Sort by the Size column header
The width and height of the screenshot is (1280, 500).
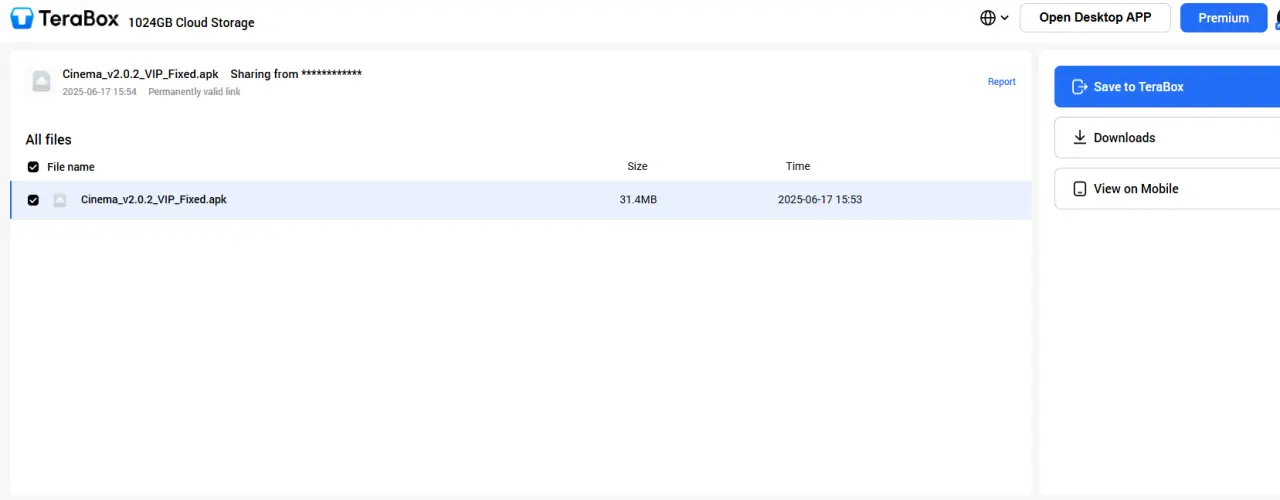click(x=637, y=166)
